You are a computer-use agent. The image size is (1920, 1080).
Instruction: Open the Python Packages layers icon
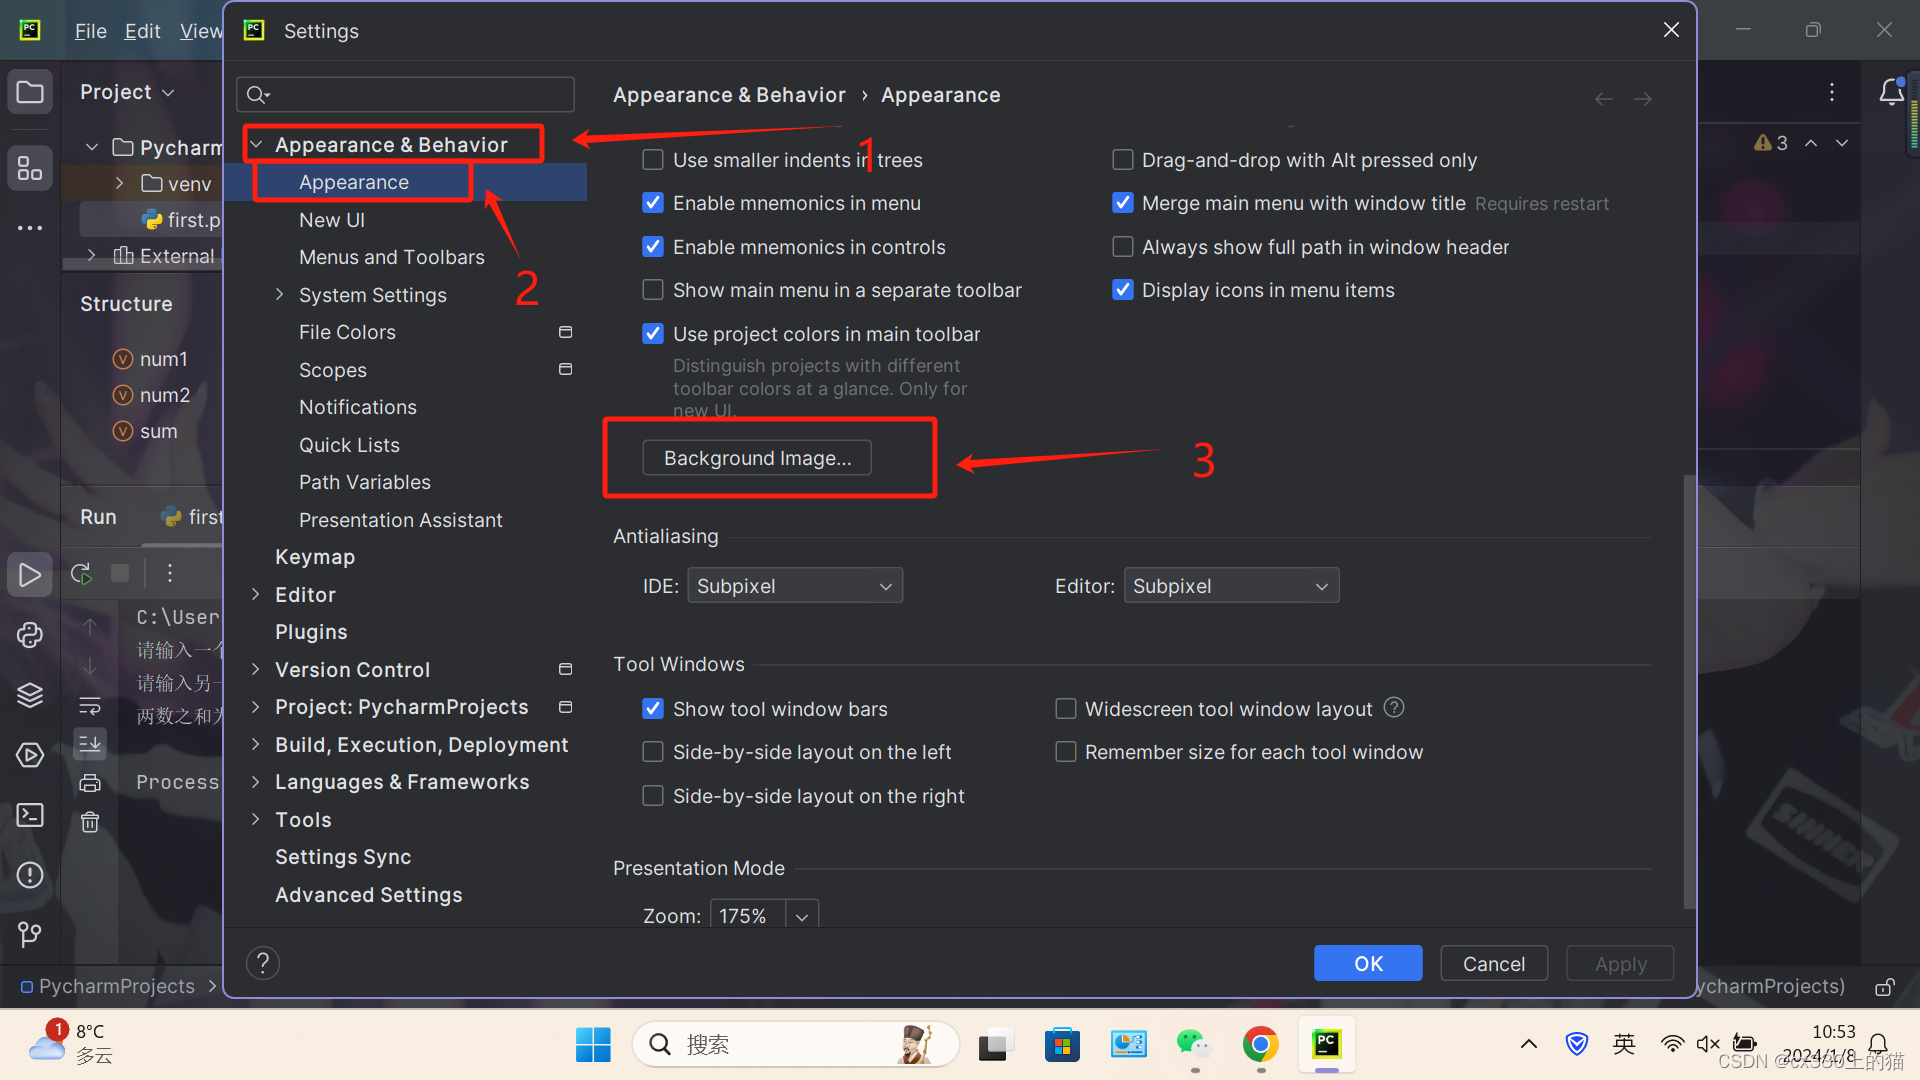[x=30, y=695]
